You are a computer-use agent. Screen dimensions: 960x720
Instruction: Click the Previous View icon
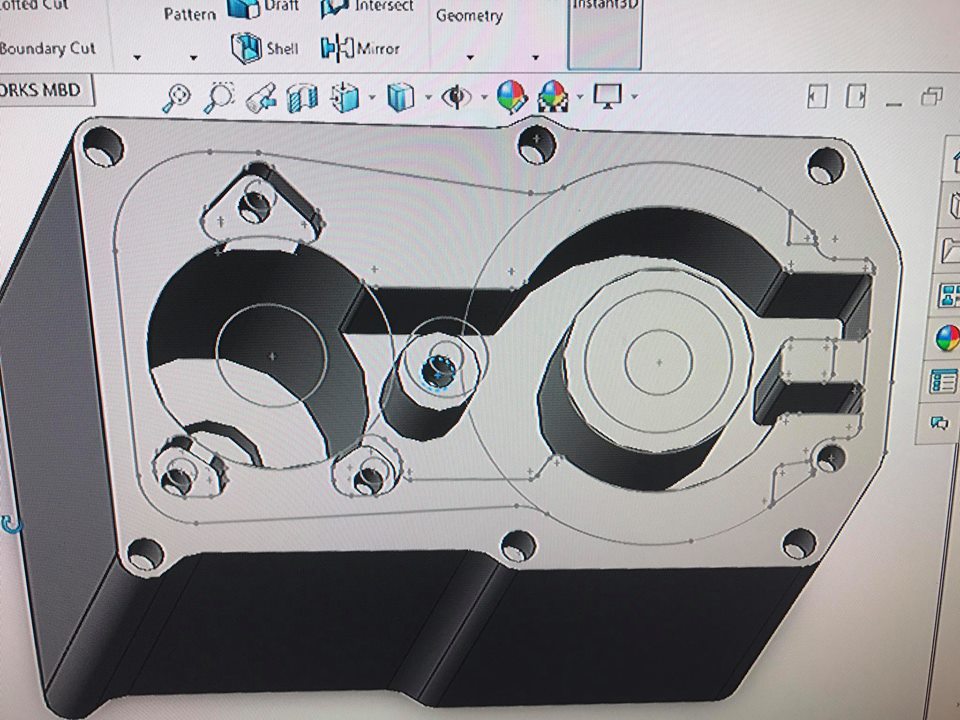point(261,98)
